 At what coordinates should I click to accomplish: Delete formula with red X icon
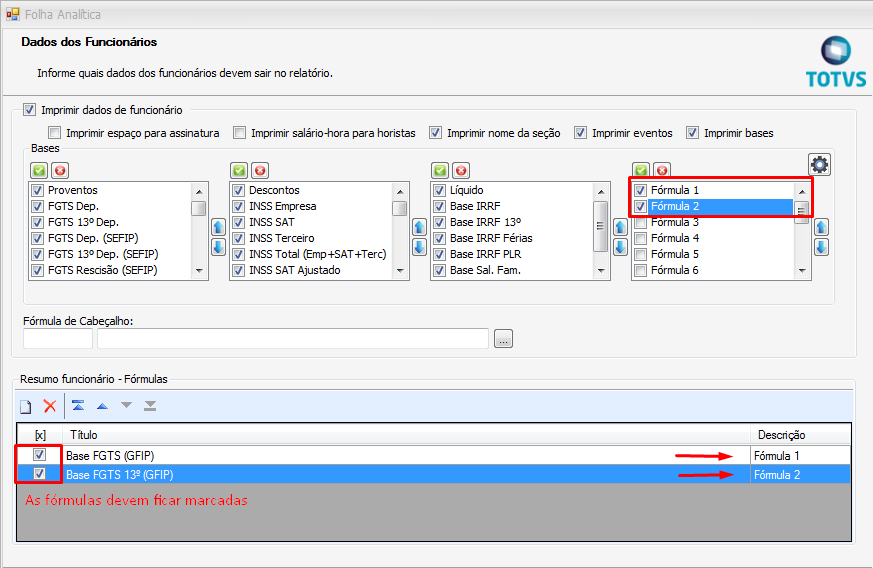[50, 406]
